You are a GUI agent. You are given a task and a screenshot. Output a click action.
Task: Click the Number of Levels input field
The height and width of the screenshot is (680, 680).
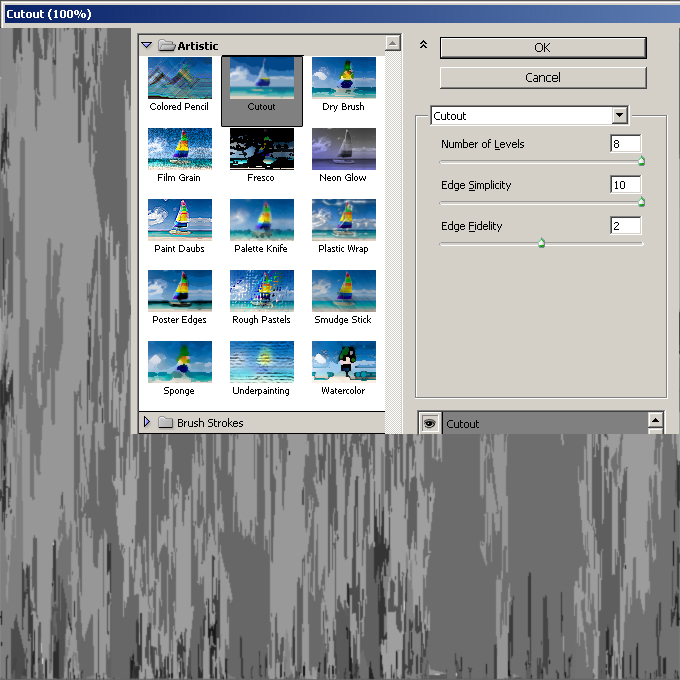[625, 144]
